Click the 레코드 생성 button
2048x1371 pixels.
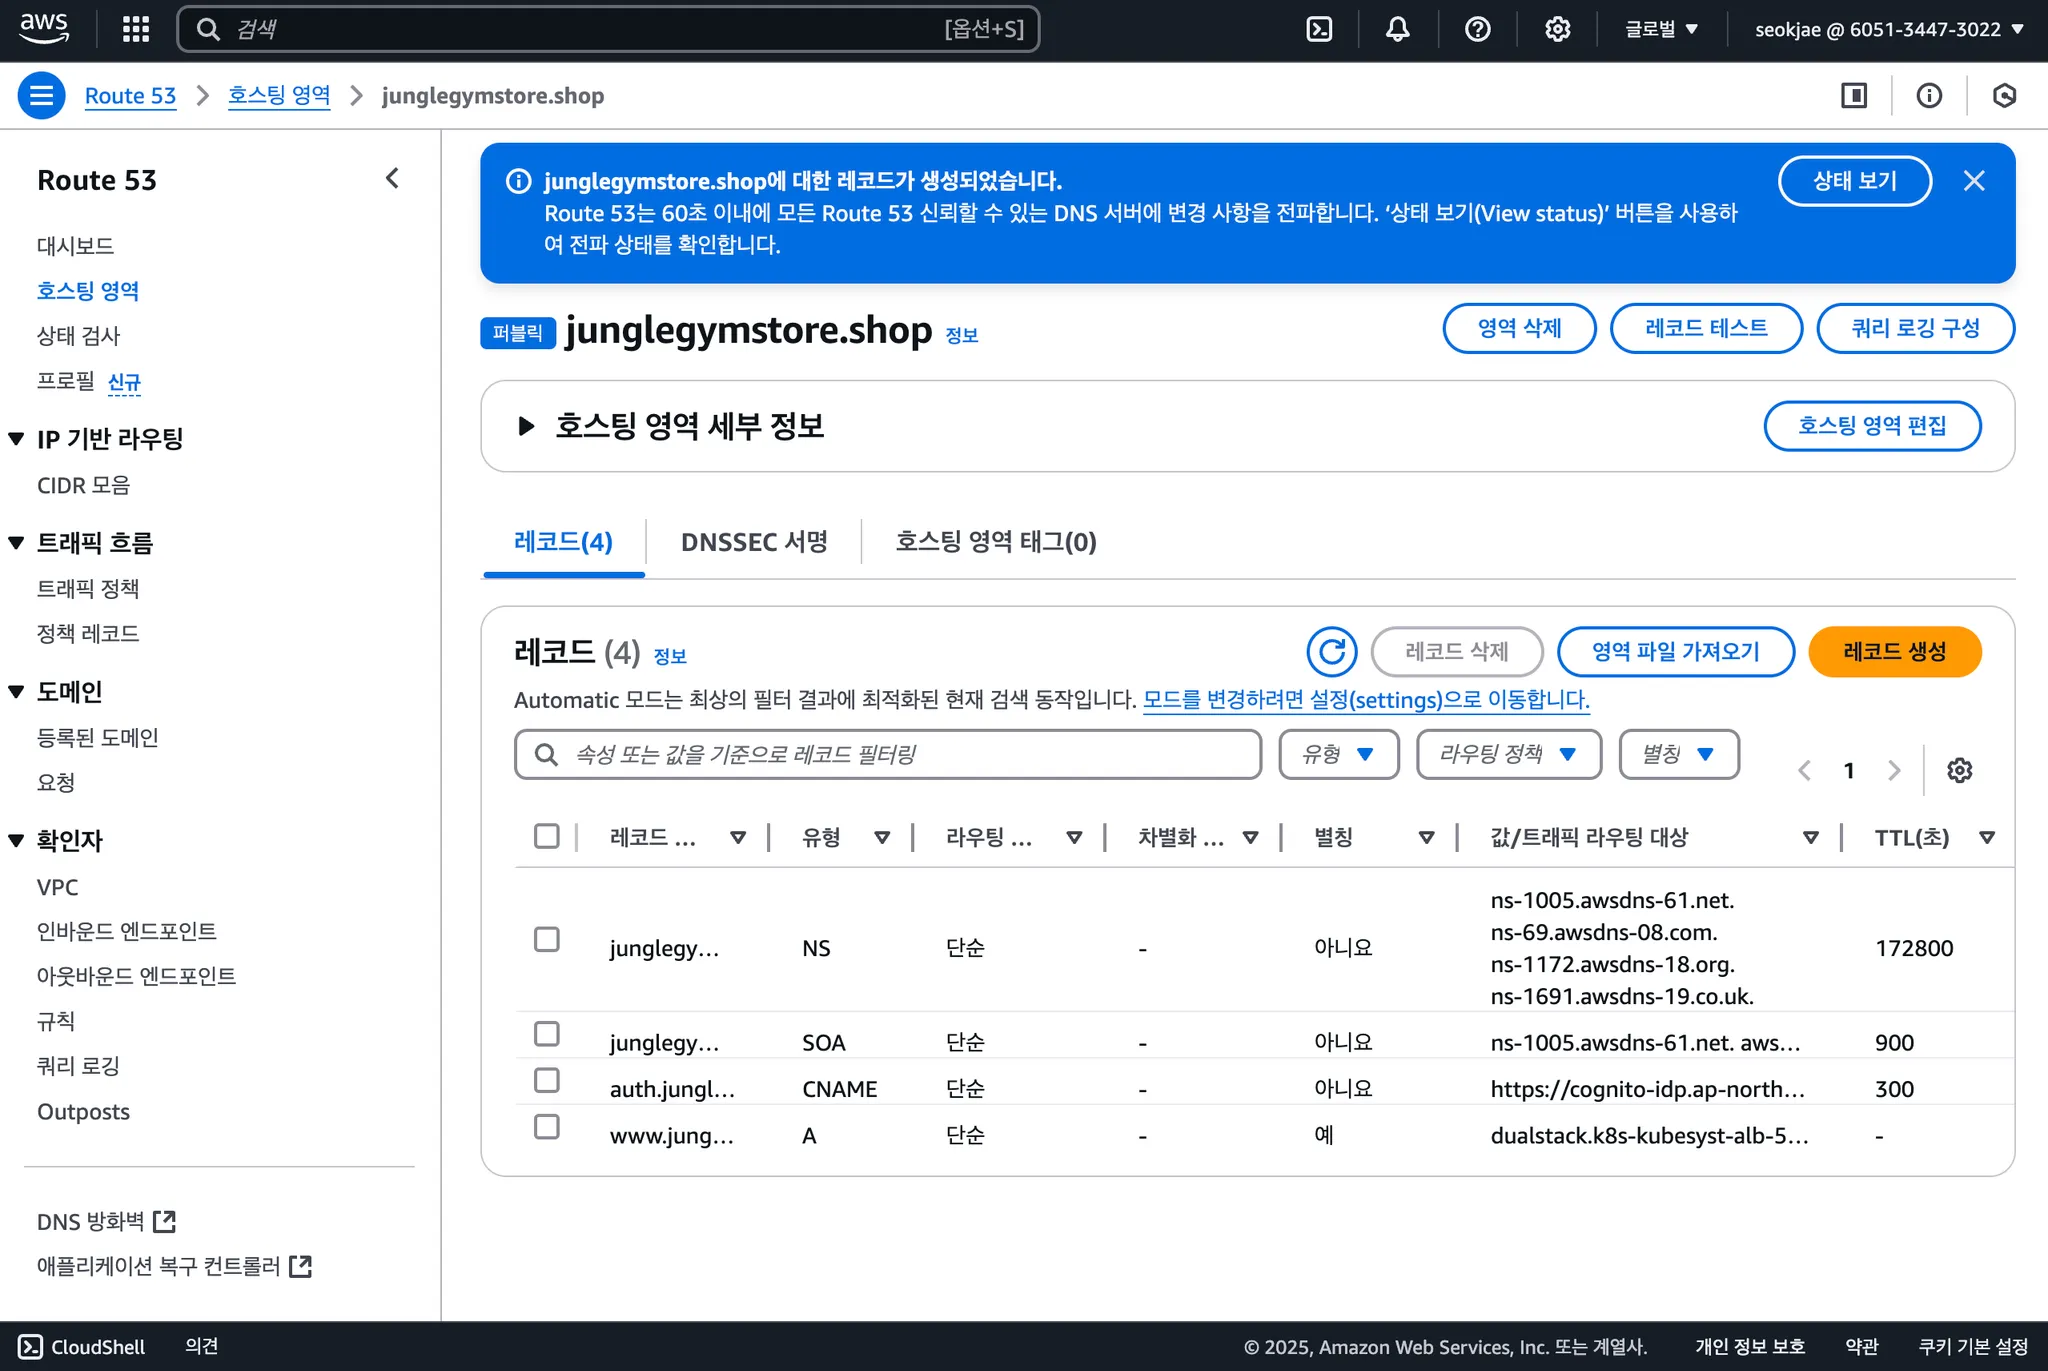(1894, 652)
